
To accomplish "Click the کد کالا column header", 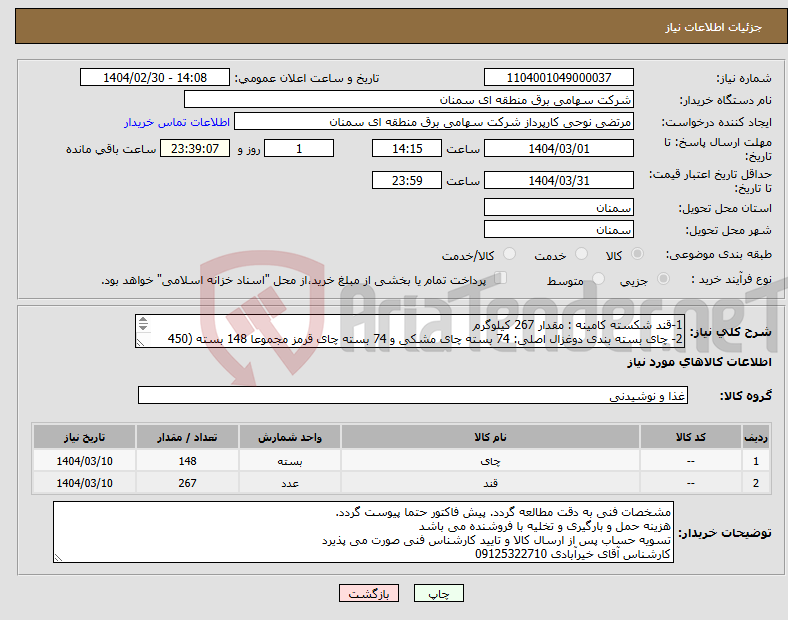I will [691, 437].
